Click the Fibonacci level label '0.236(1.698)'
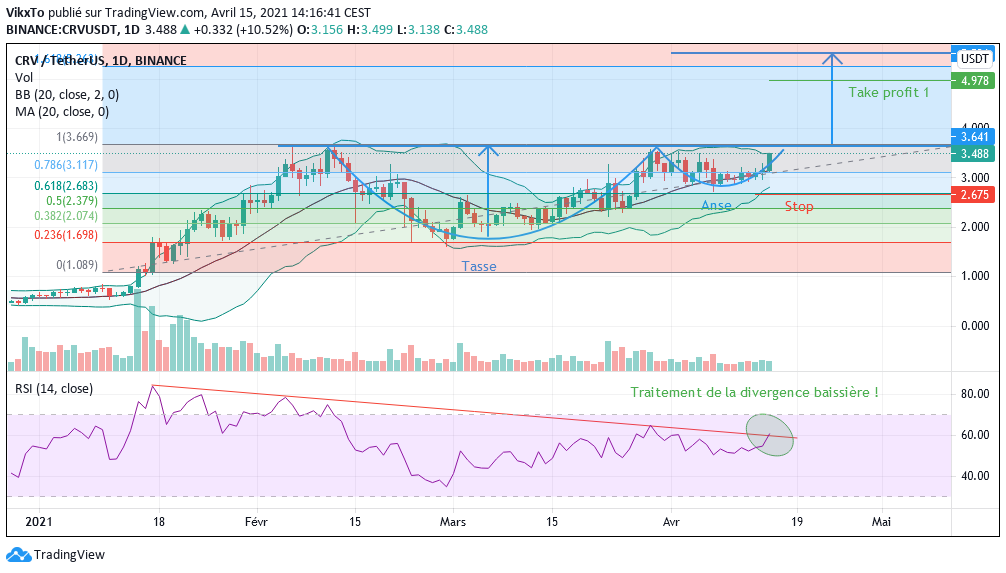This screenshot has width=1006, height=573. (66, 235)
